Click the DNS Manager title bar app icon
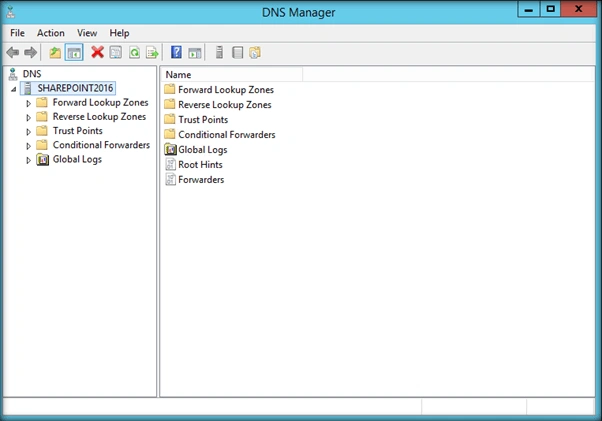This screenshot has height=421, width=602. [x=11, y=12]
